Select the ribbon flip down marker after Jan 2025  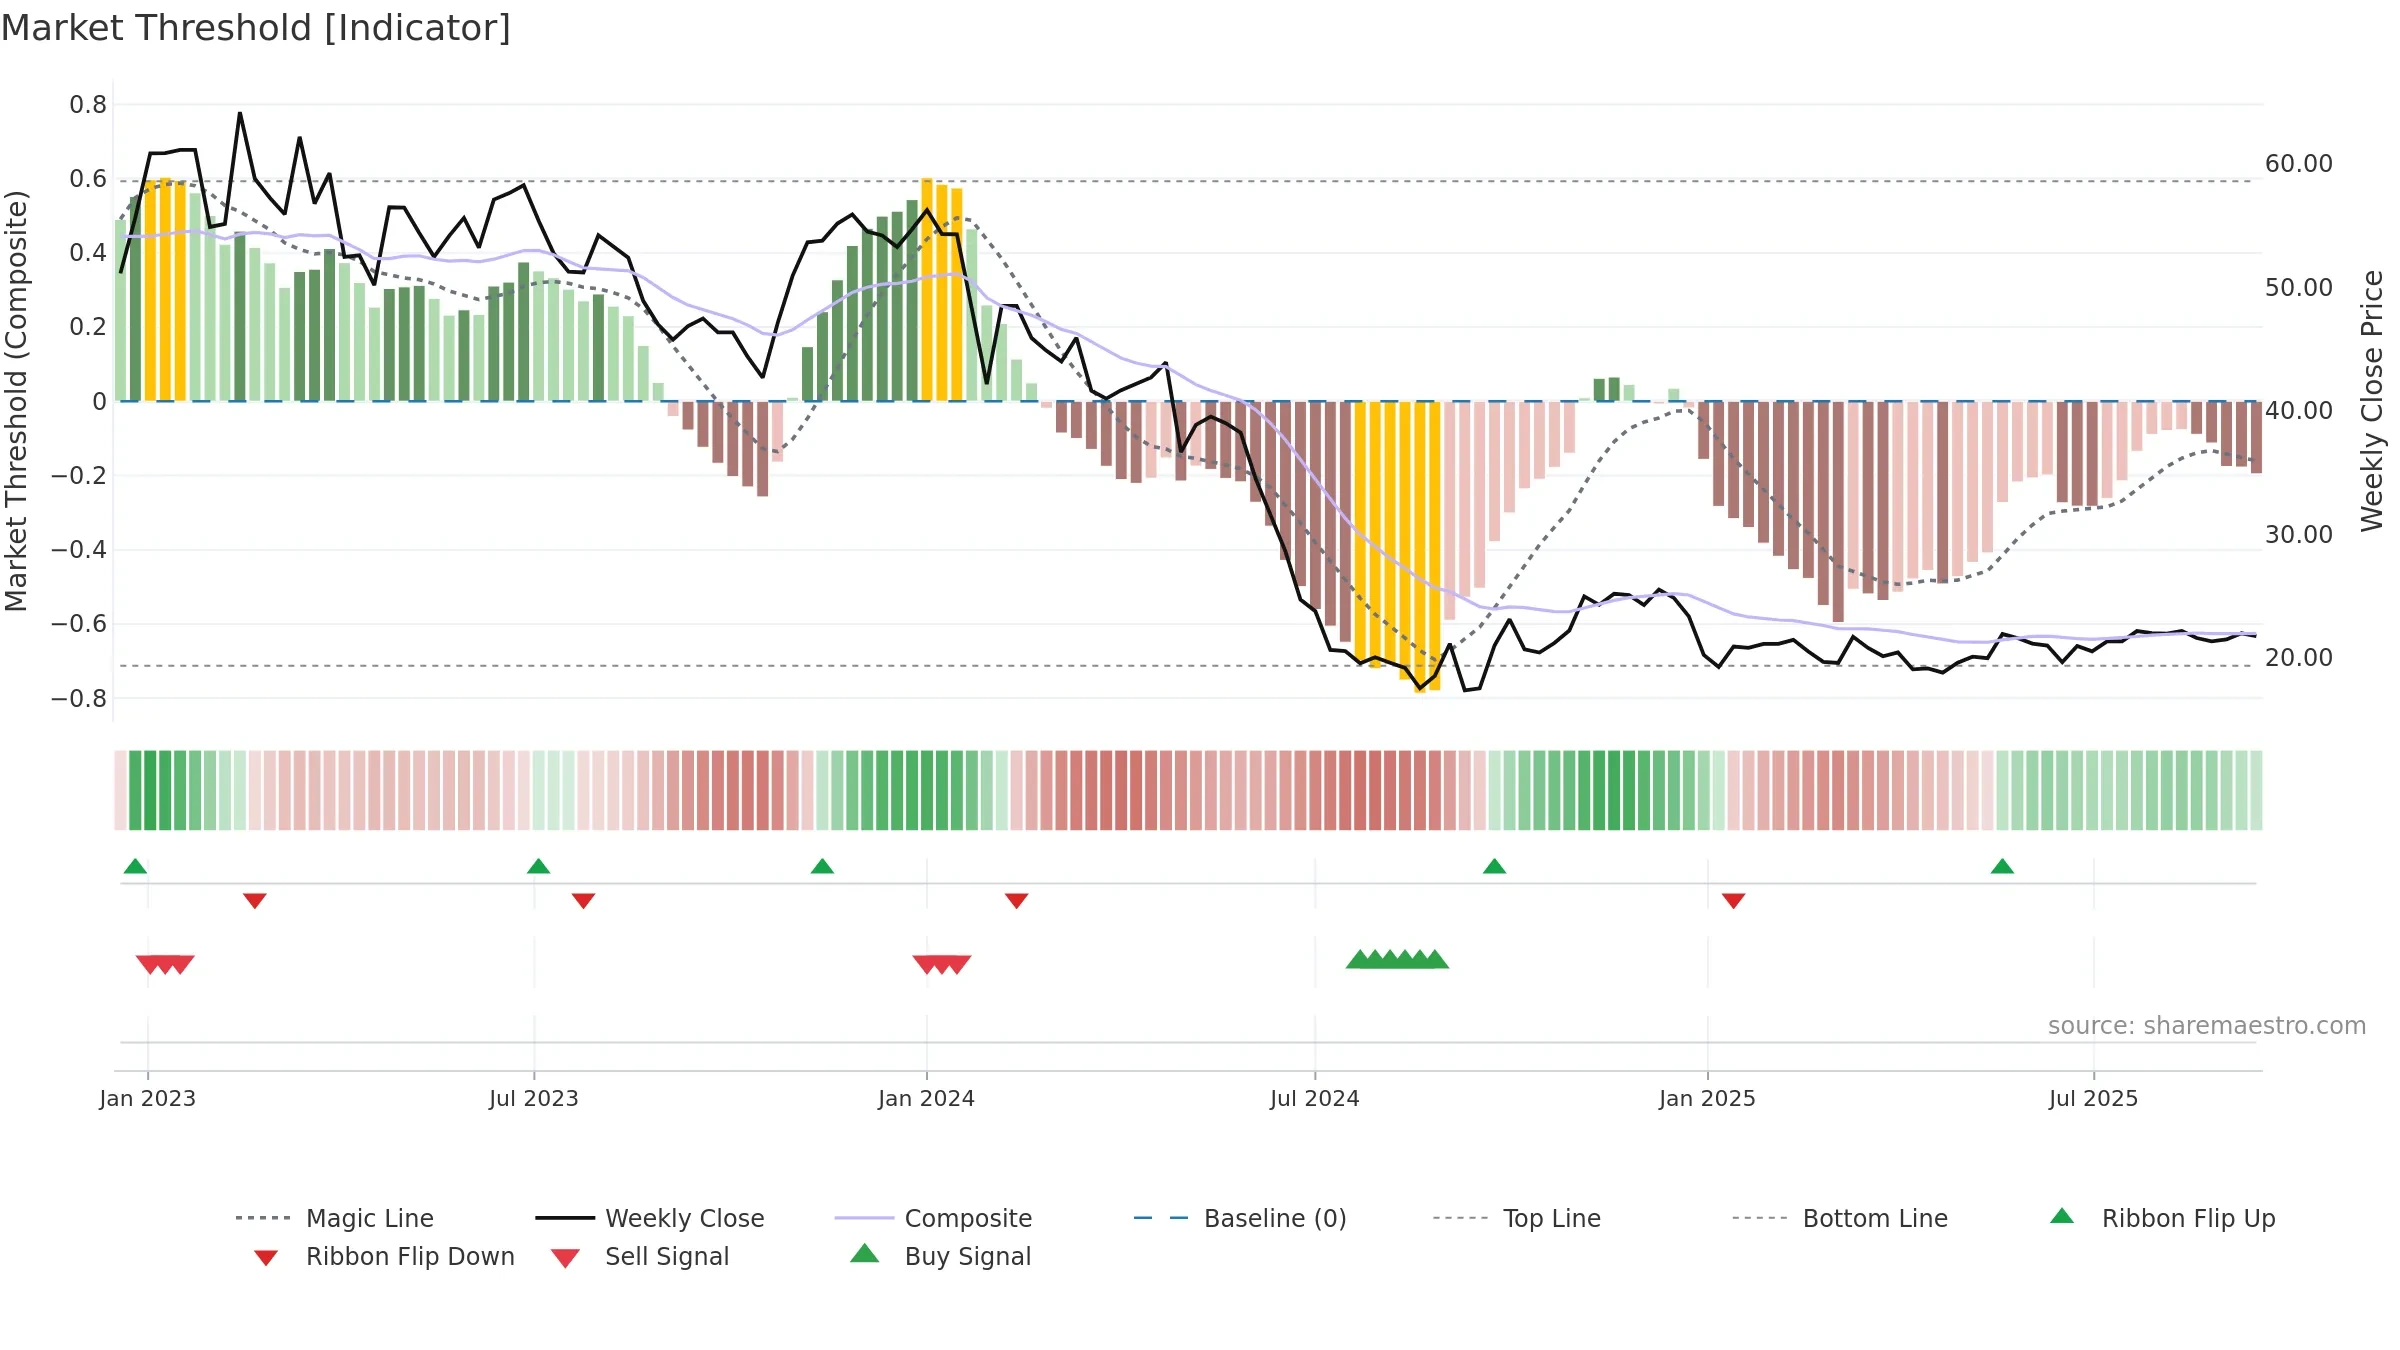(1734, 901)
